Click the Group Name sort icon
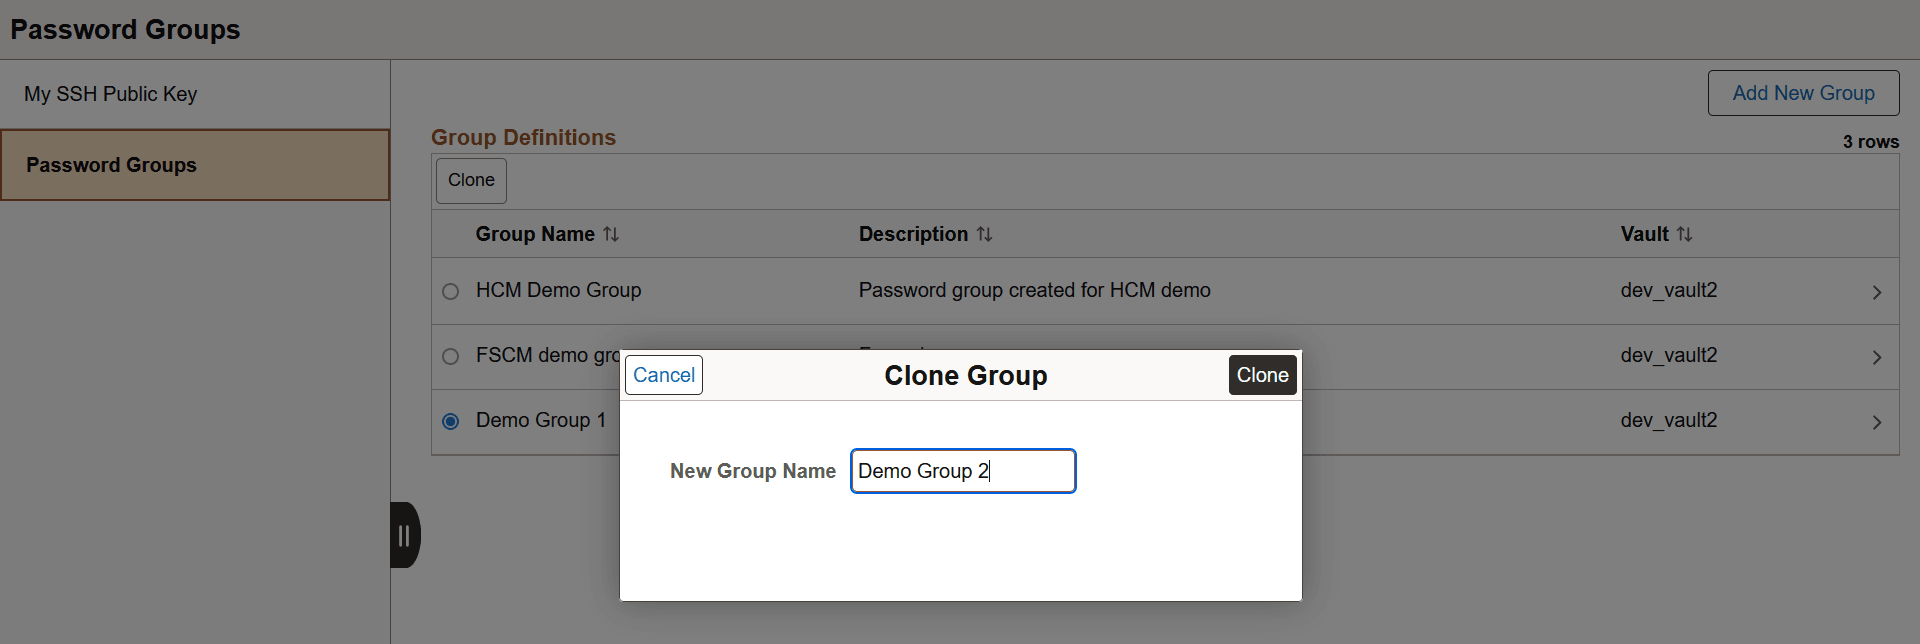The image size is (1920, 644). click(611, 233)
